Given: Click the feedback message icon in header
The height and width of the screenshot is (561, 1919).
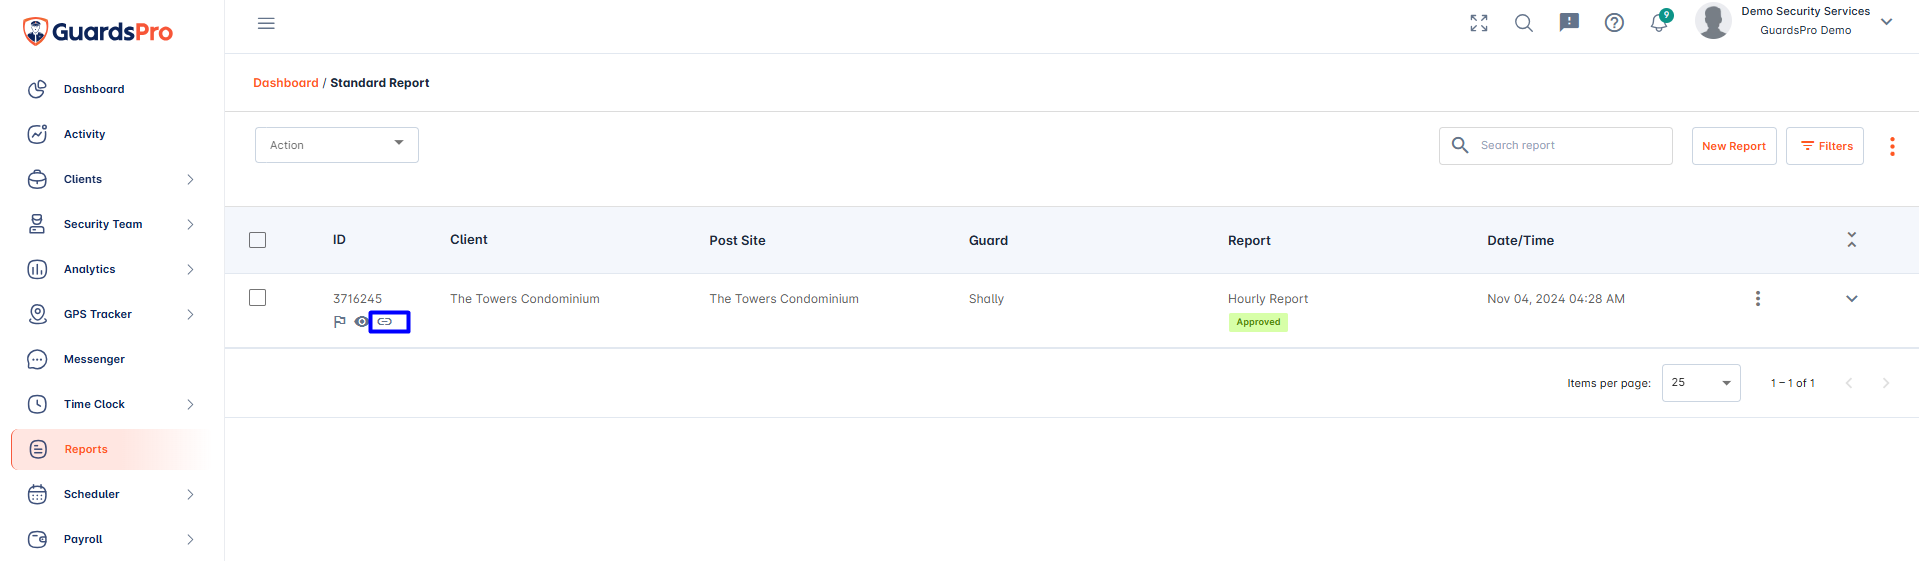Looking at the screenshot, I should tap(1569, 23).
